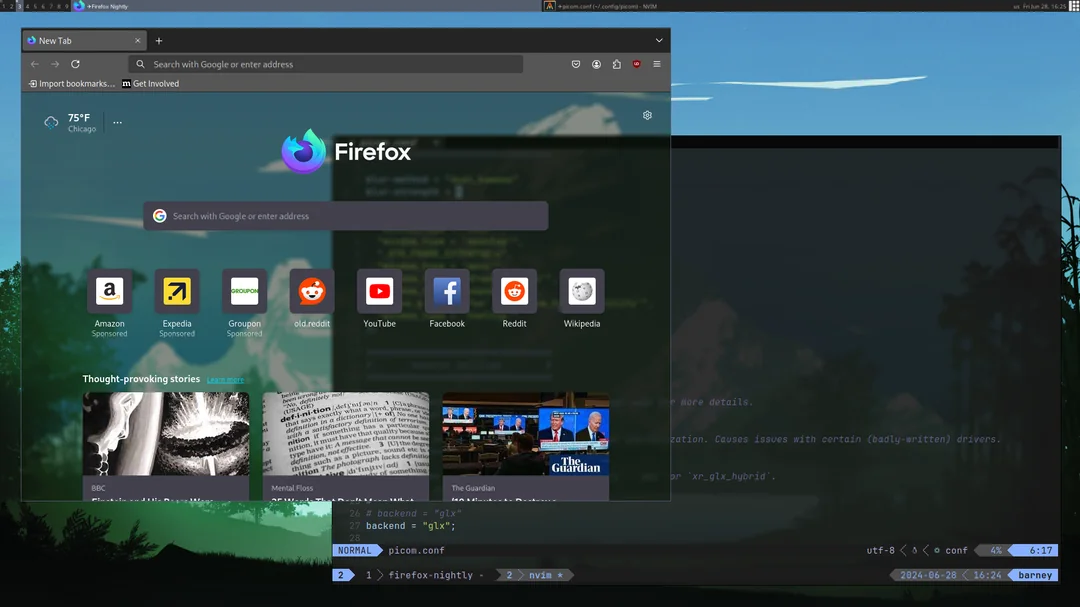Viewport: 1080px width, 607px height.
Task: Open the Firefox account icon
Action: [x=596, y=64]
